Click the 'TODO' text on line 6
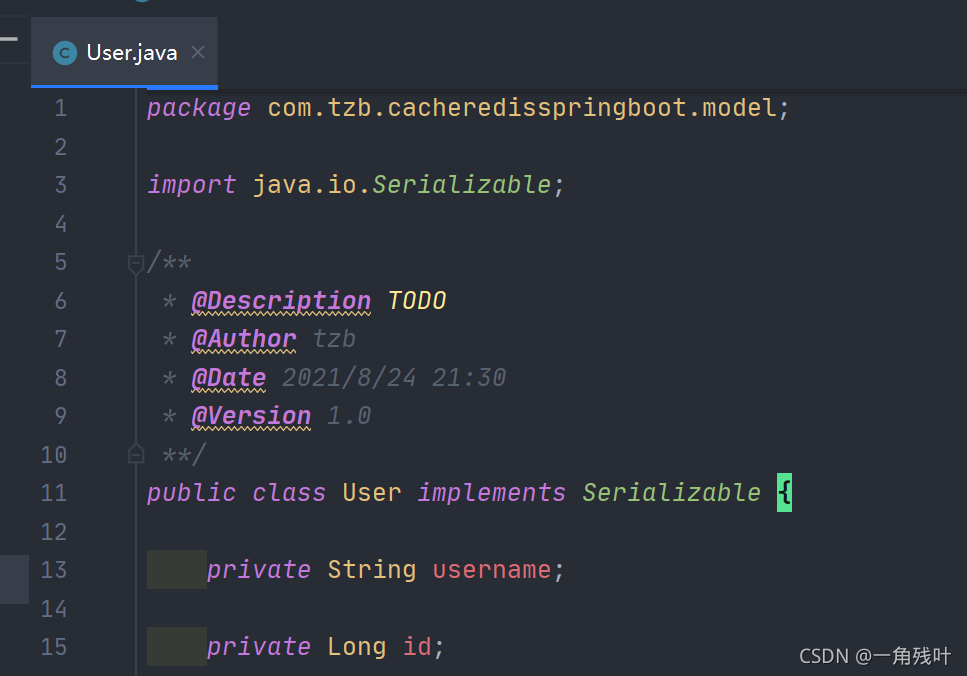This screenshot has height=676, width=967. point(417,301)
